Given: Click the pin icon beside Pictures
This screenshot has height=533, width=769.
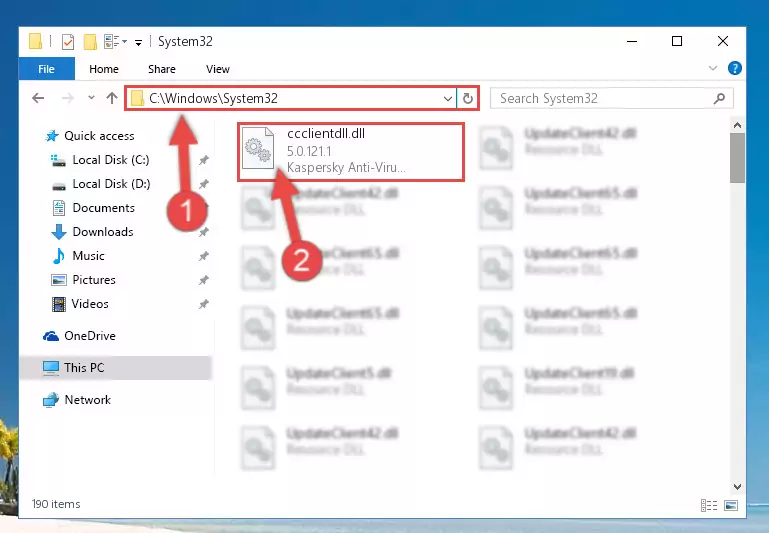Looking at the screenshot, I should [x=204, y=280].
